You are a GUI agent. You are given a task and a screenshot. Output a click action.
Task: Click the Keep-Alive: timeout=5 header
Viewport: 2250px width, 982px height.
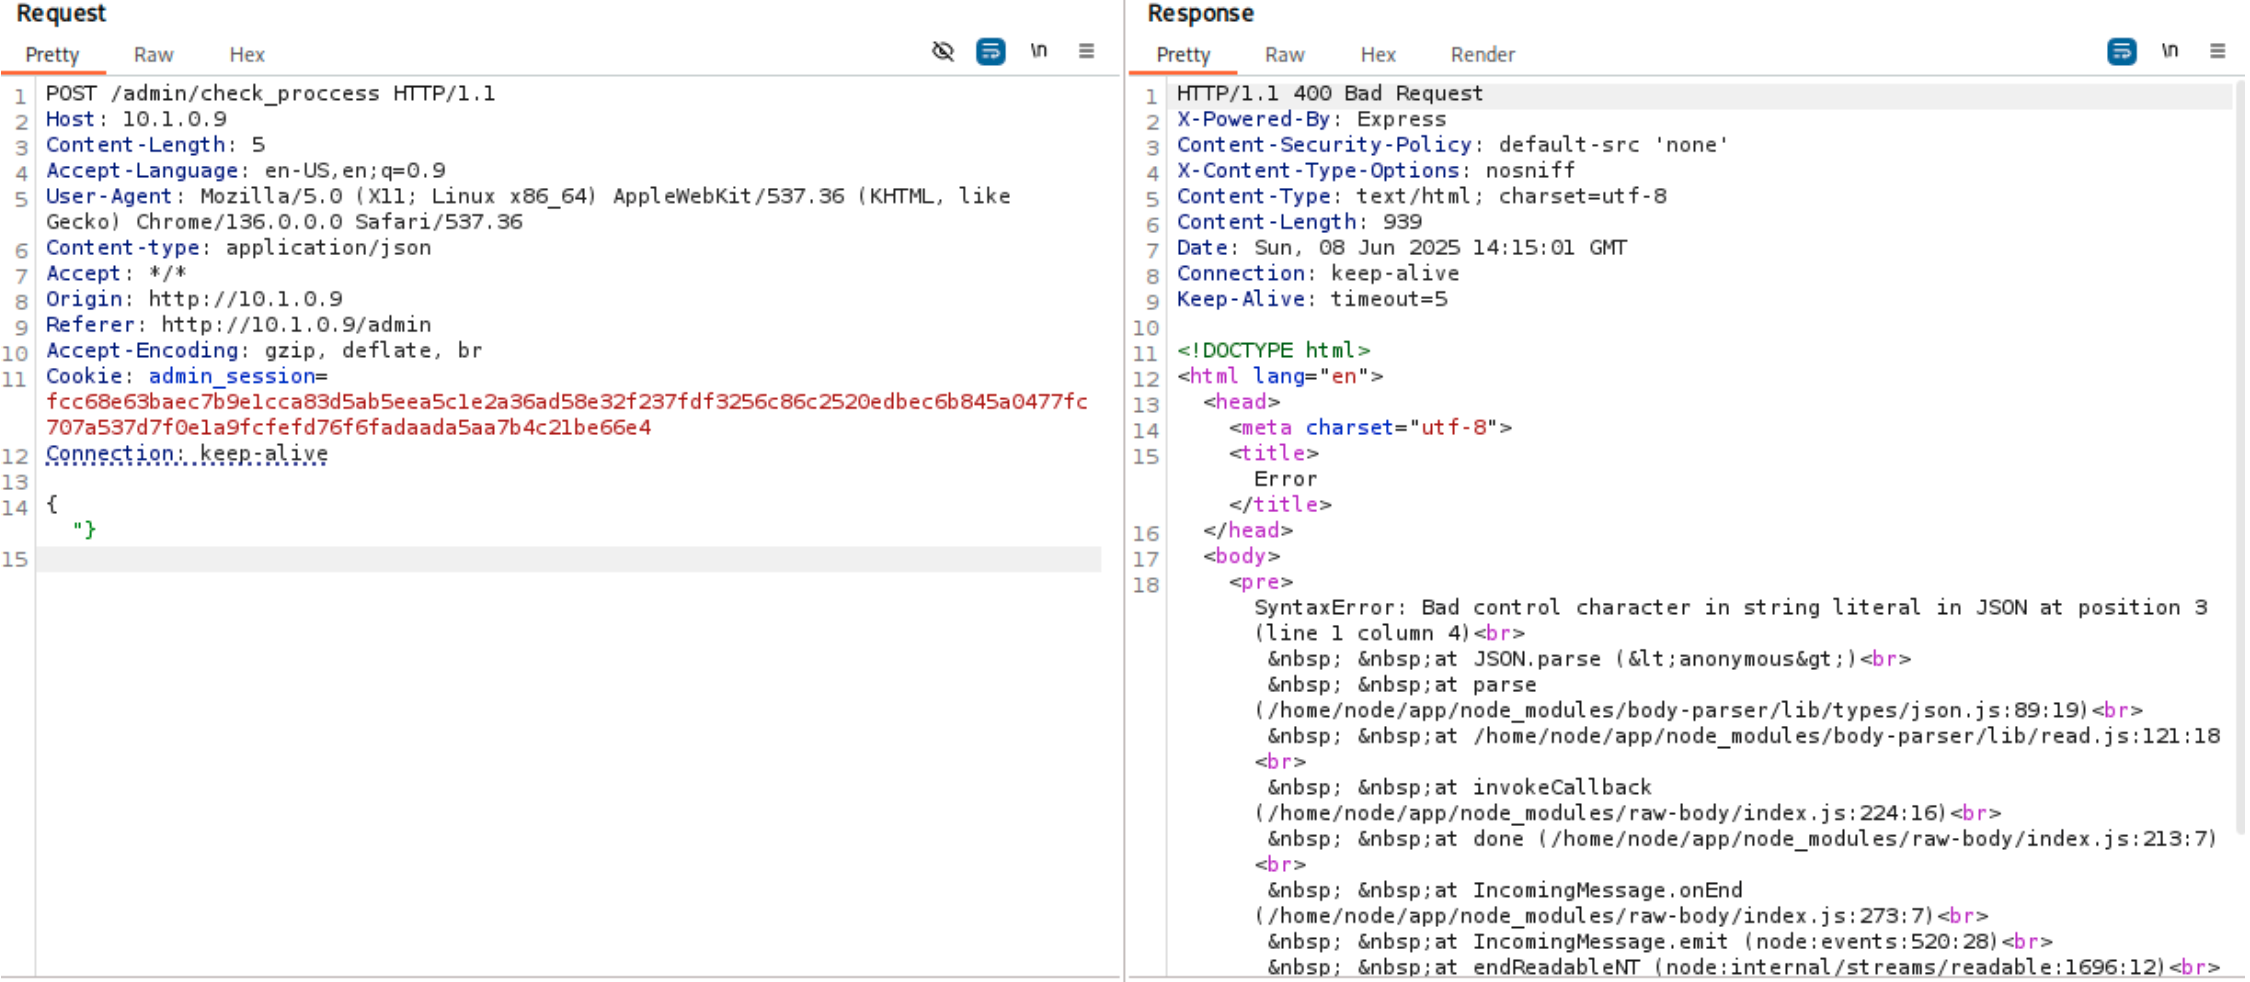1312,299
